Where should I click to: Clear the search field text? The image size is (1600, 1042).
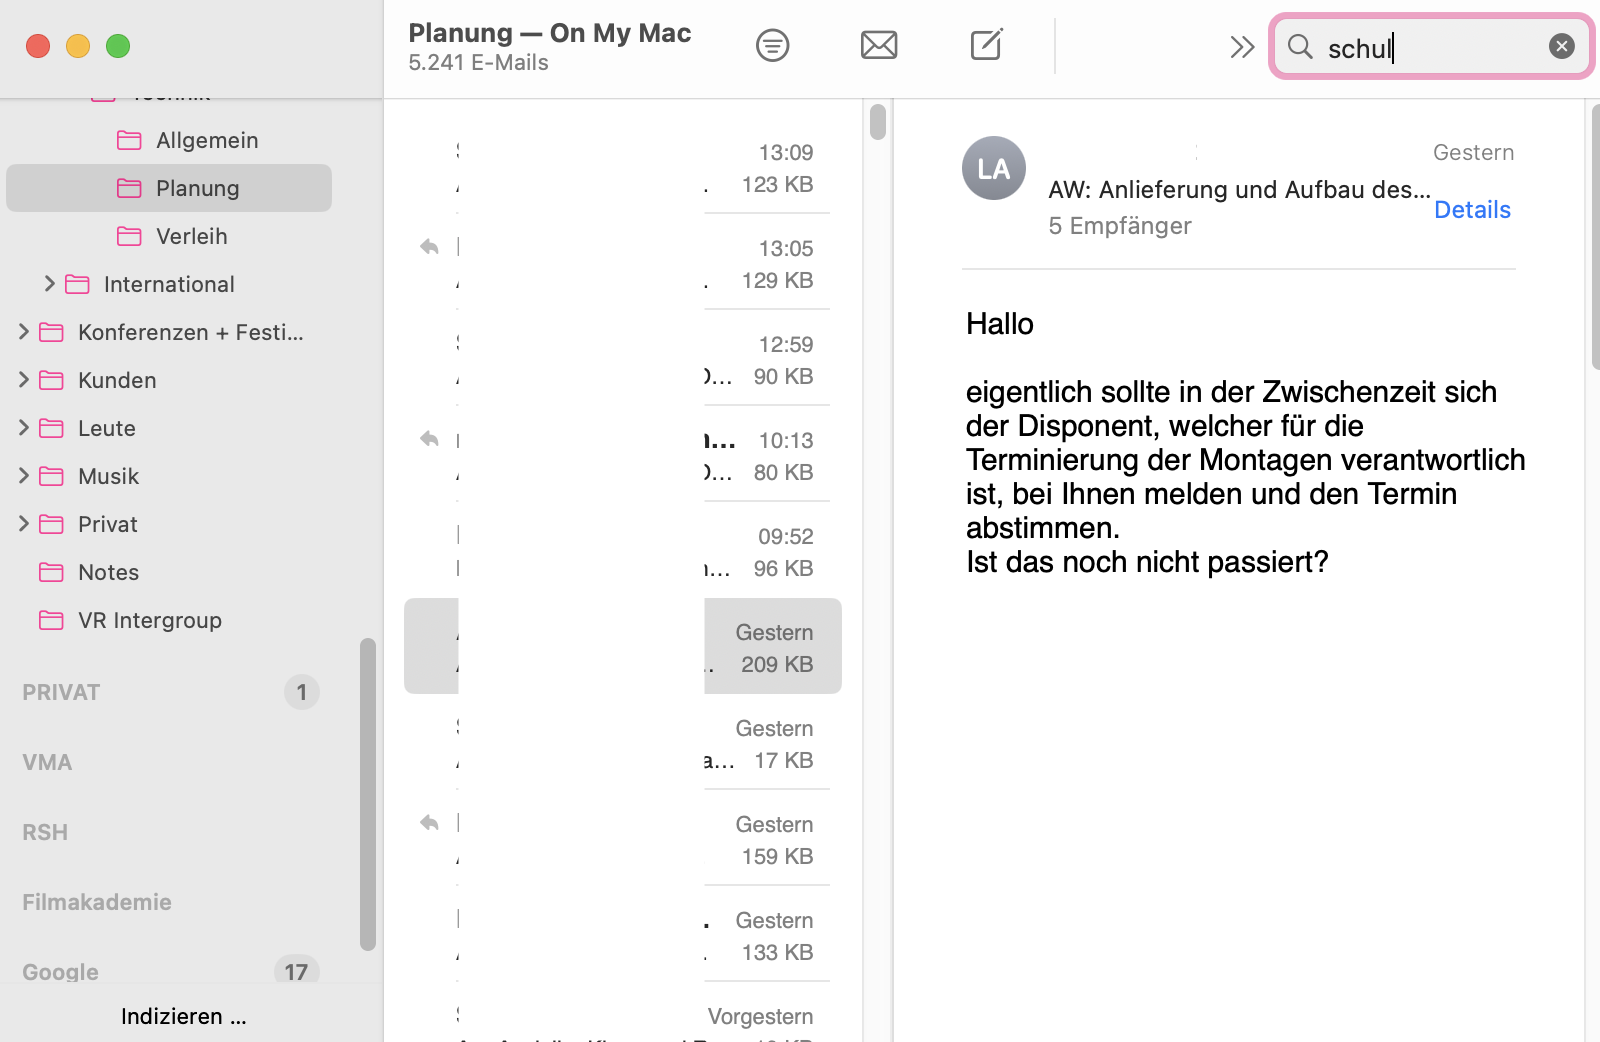(1561, 46)
